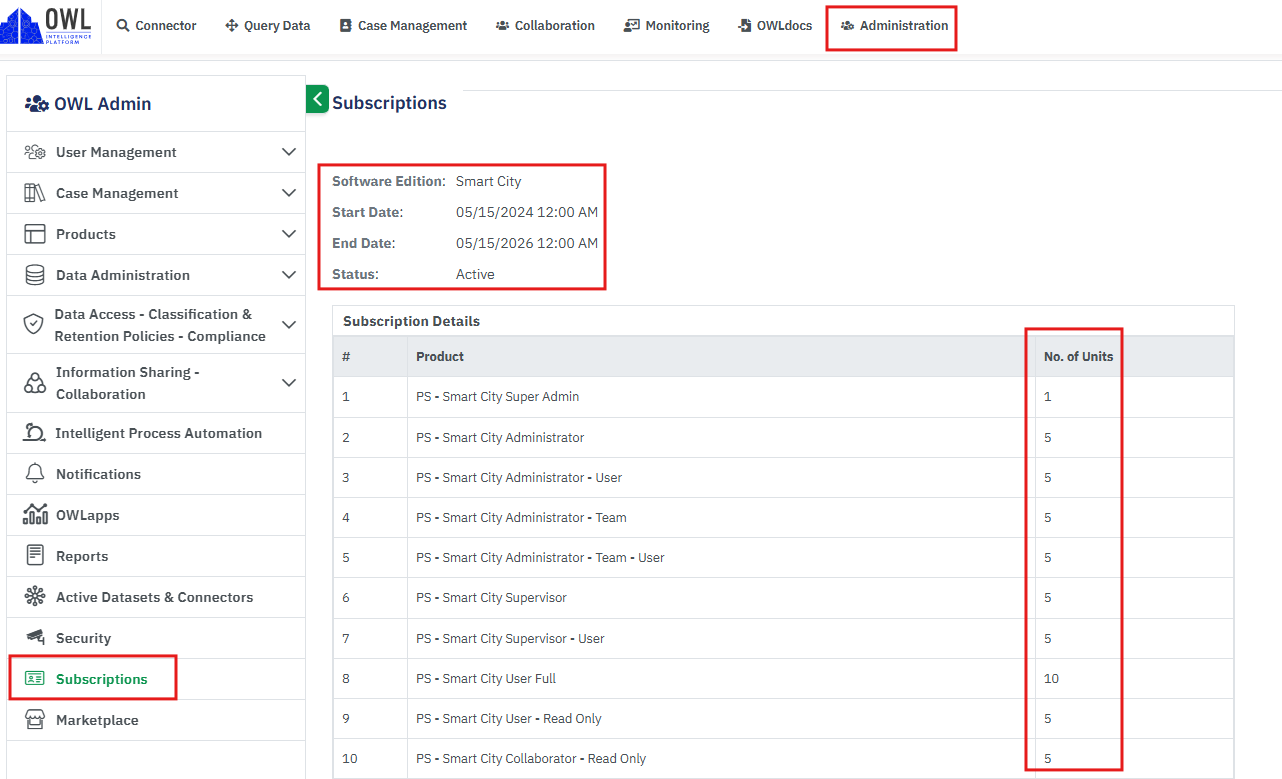Screen dimensions: 1282x779
Task: Click the Reports document icon
Action: coord(35,556)
